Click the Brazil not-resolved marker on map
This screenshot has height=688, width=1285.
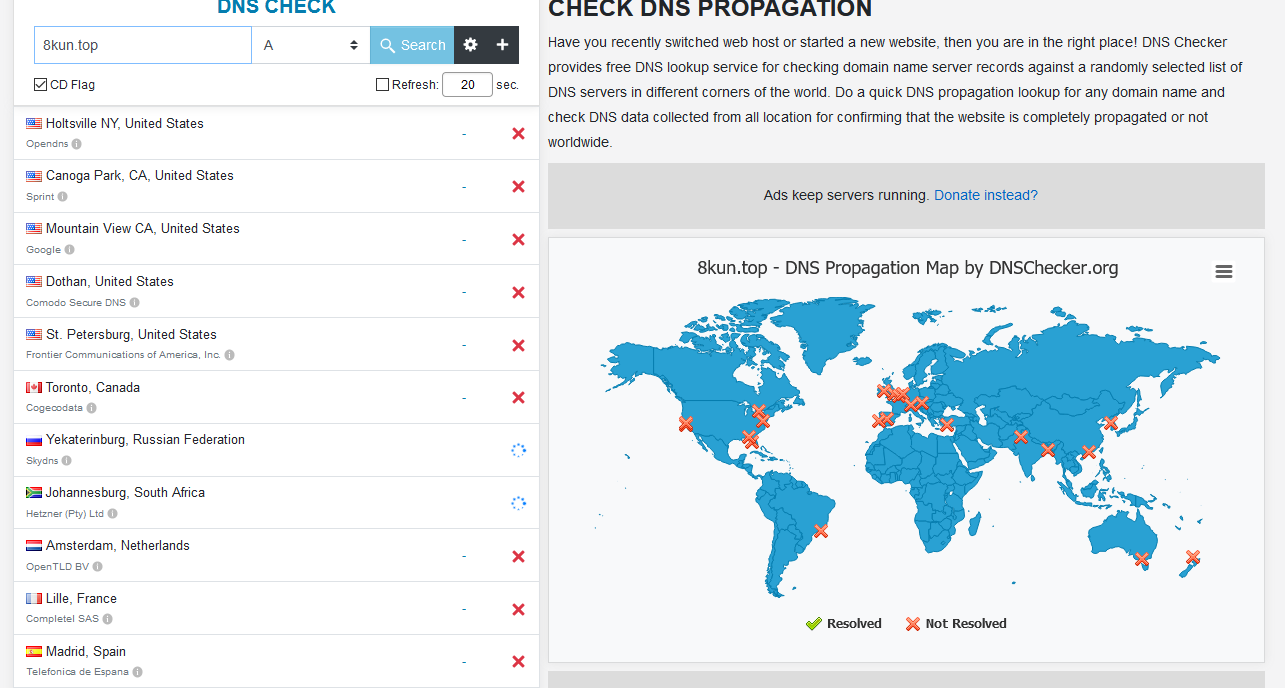[x=821, y=531]
